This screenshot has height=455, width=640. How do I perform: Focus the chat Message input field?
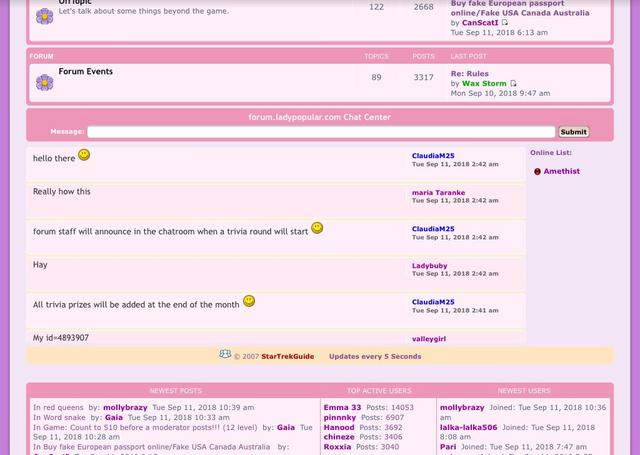point(321,132)
